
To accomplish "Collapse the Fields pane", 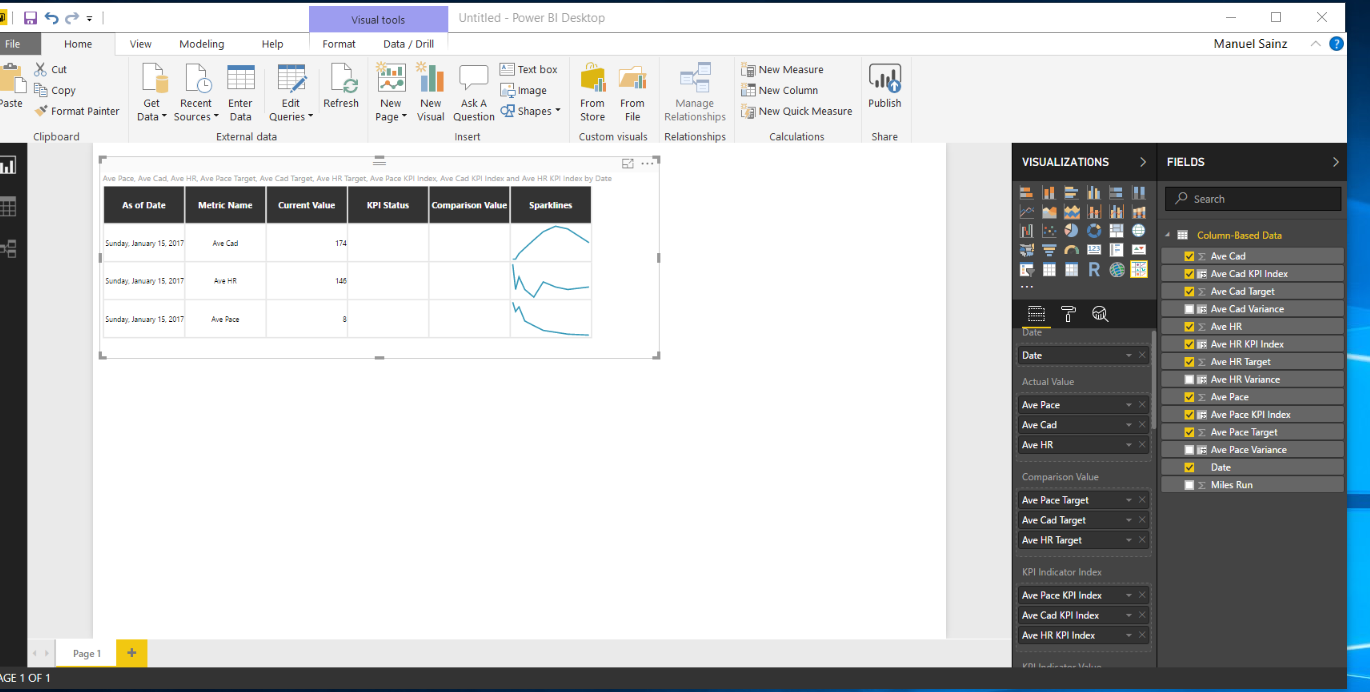I will 1336,162.
